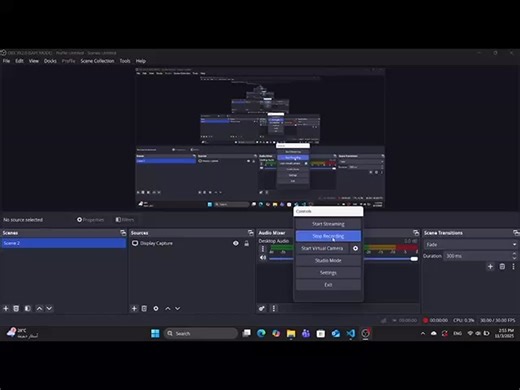Viewport: 520px width, 390px height.
Task: Open the weather widget on the taskbar
Action: 22,333
